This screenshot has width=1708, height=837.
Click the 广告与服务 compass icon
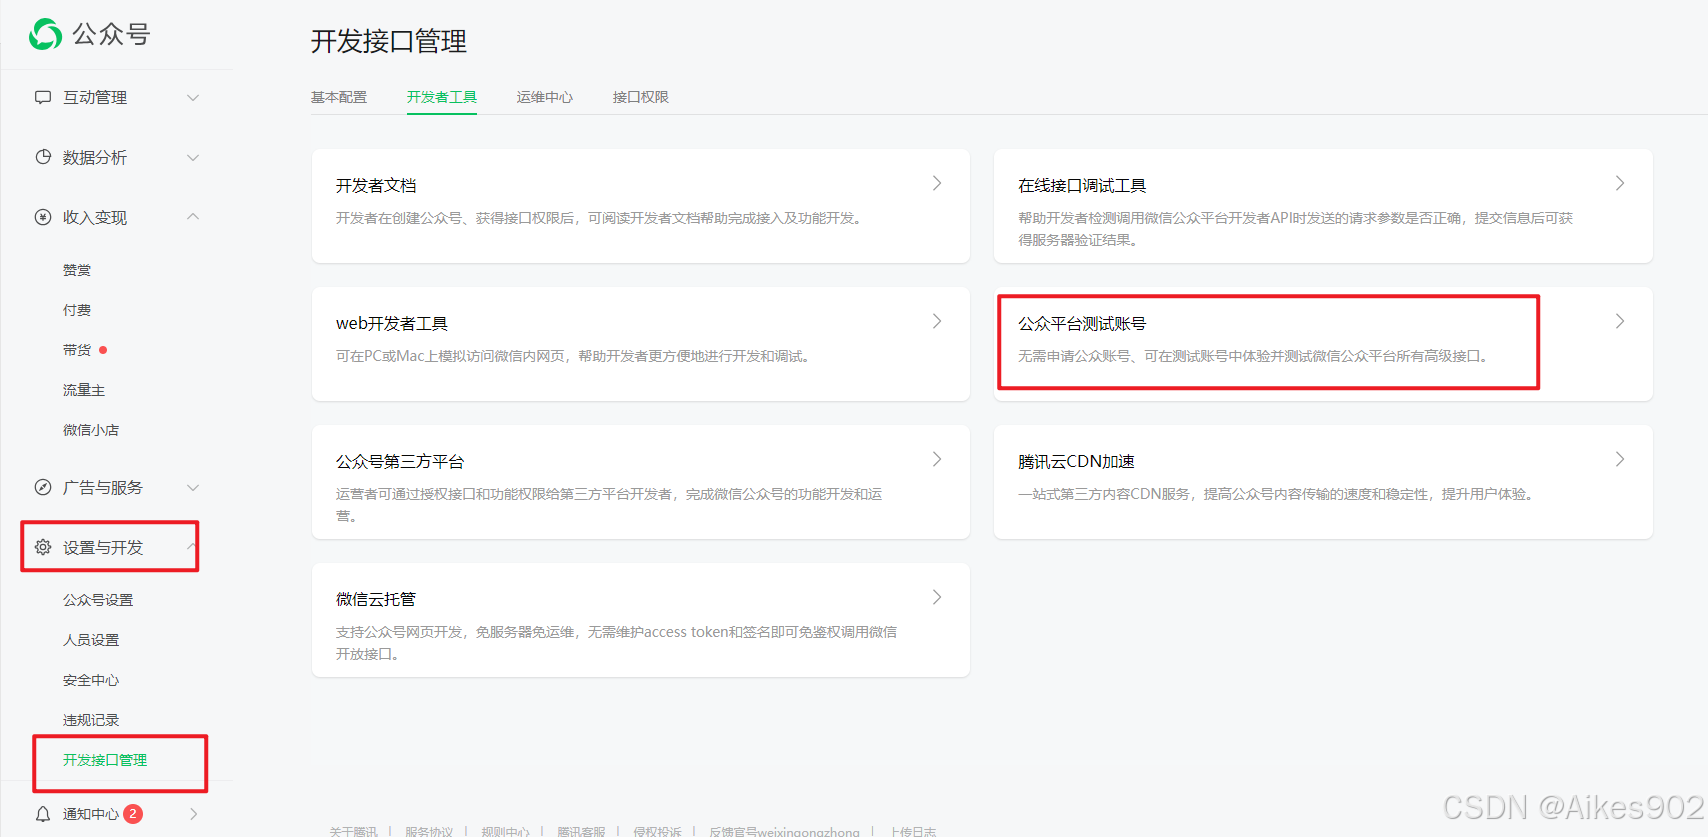(43, 487)
